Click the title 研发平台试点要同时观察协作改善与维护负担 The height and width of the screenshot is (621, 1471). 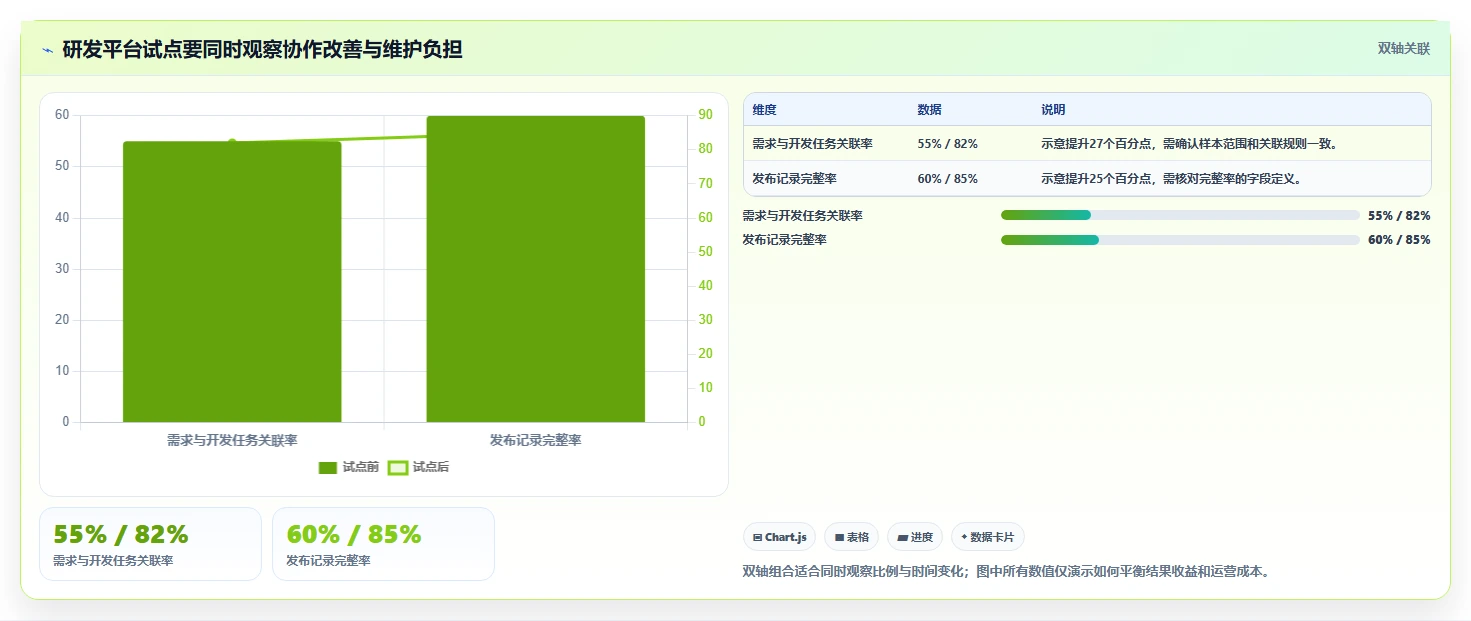(x=262, y=49)
